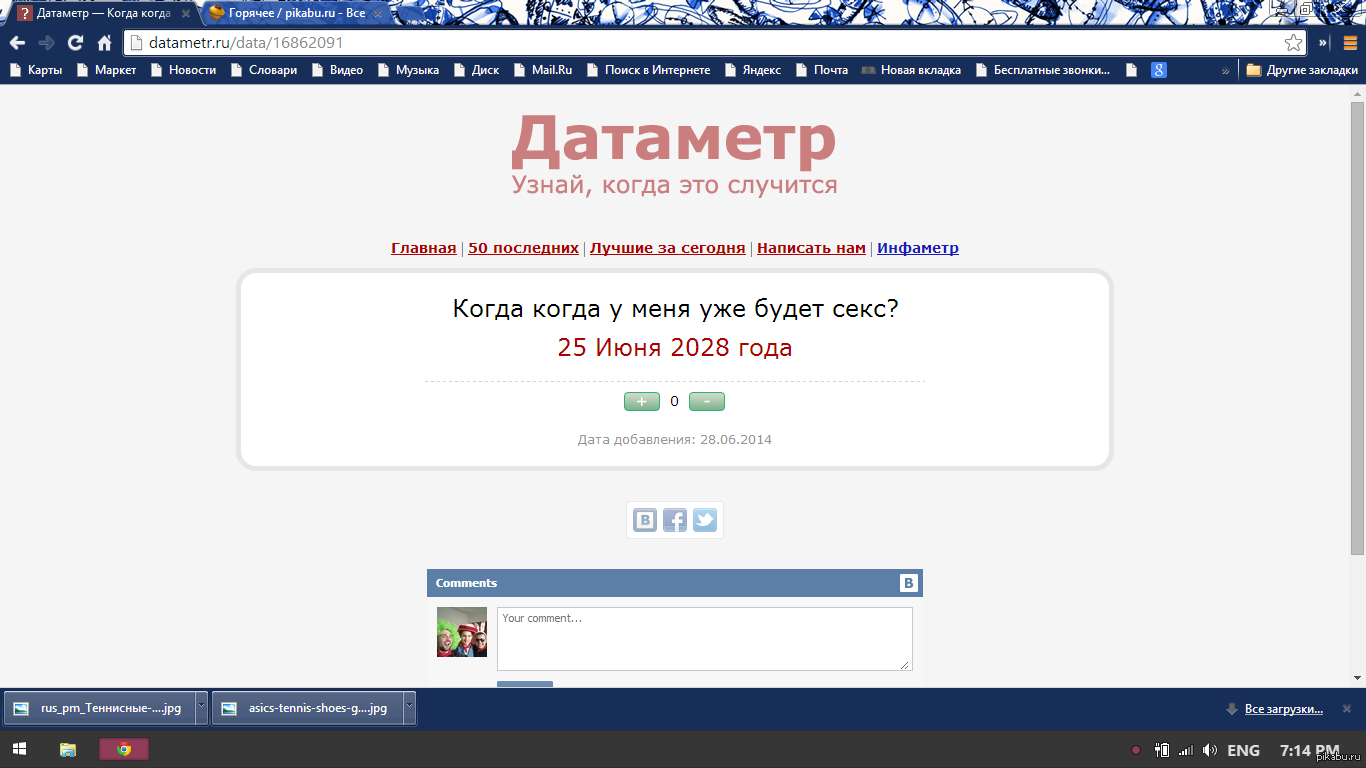Share the page via Facebook icon
Viewport: 1366px width, 768px height.
click(675, 520)
